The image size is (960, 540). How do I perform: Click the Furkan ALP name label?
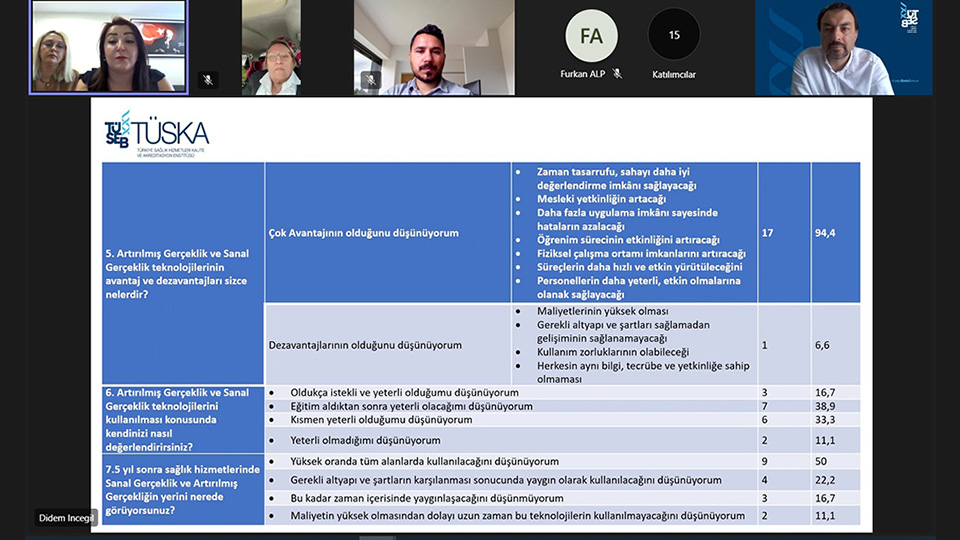click(x=584, y=74)
